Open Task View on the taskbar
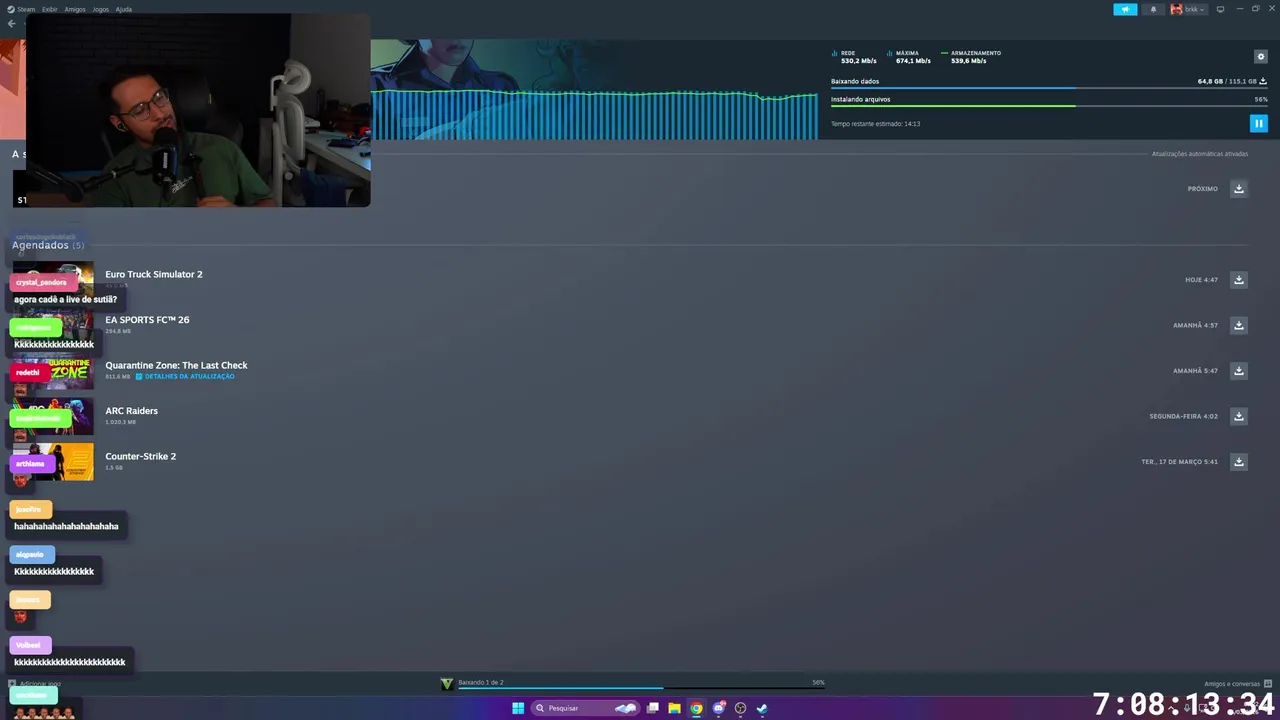The image size is (1280, 720). pyautogui.click(x=652, y=708)
